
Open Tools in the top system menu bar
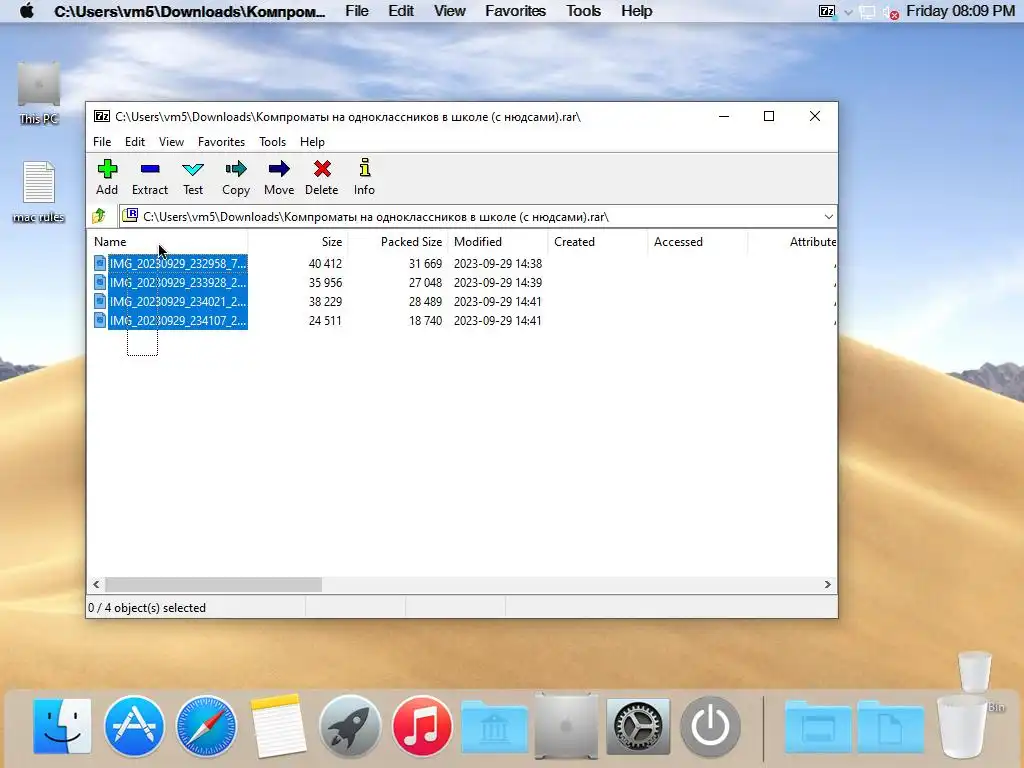pyautogui.click(x=583, y=11)
